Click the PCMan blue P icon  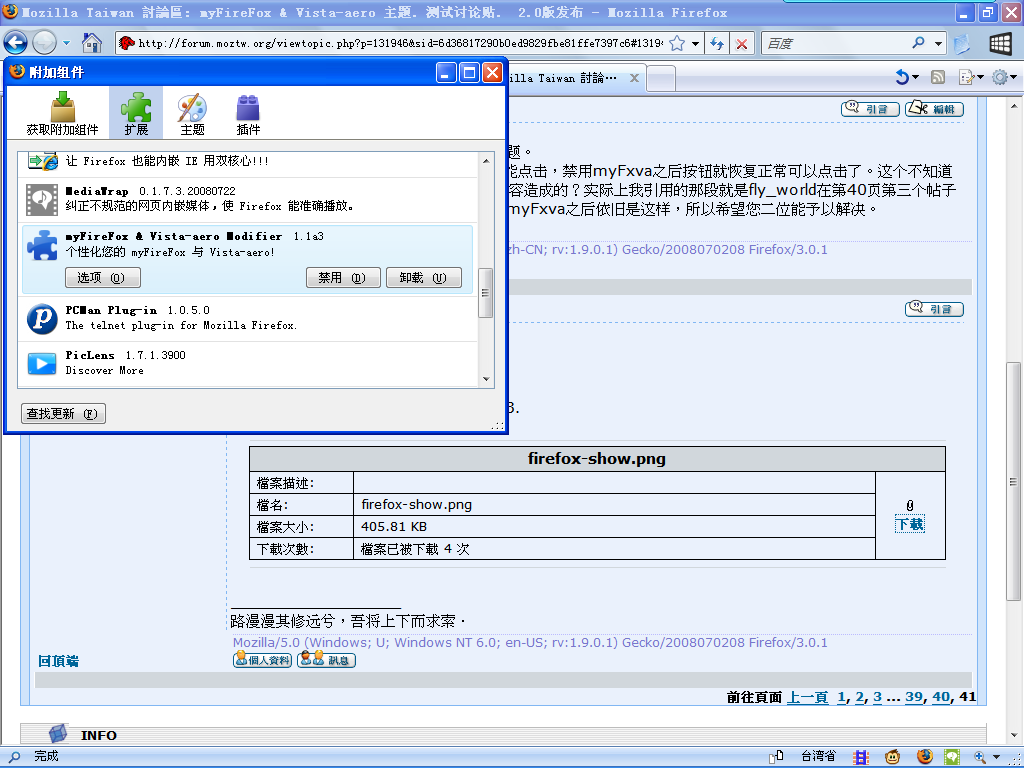click(x=42, y=319)
